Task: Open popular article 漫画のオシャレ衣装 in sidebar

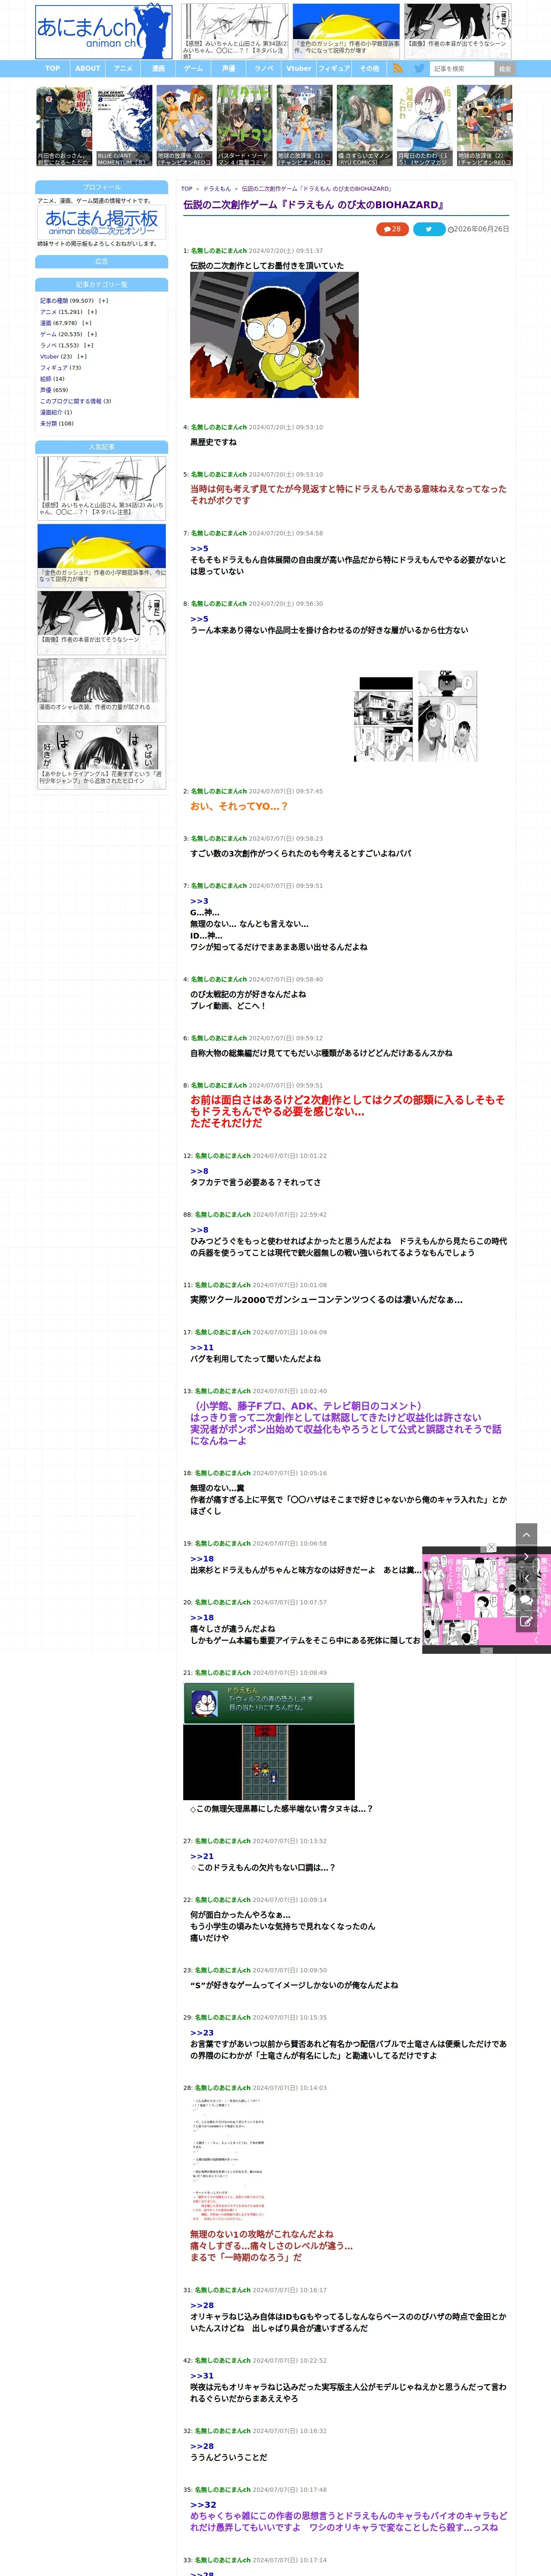Action: coord(102,689)
